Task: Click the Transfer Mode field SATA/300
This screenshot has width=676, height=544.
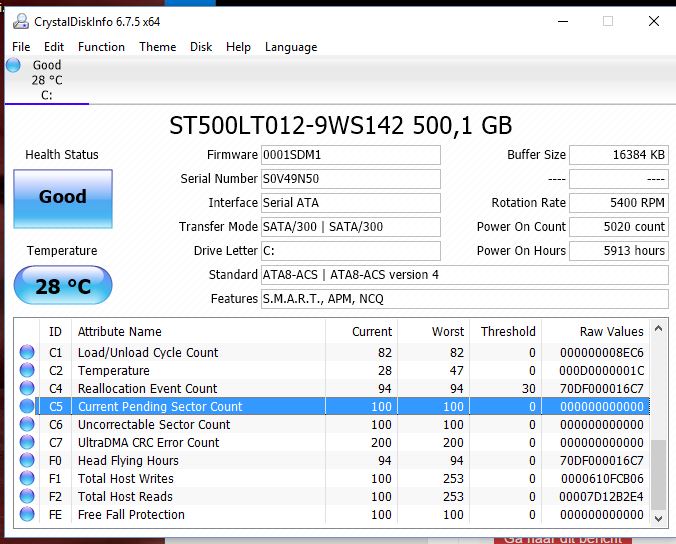Action: (x=351, y=227)
